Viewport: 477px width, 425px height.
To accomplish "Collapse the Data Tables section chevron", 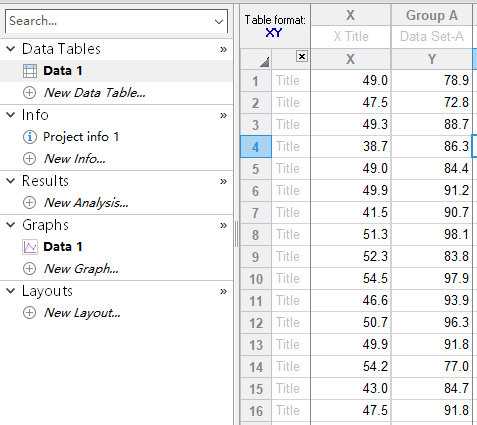I will pyautogui.click(x=11, y=49).
